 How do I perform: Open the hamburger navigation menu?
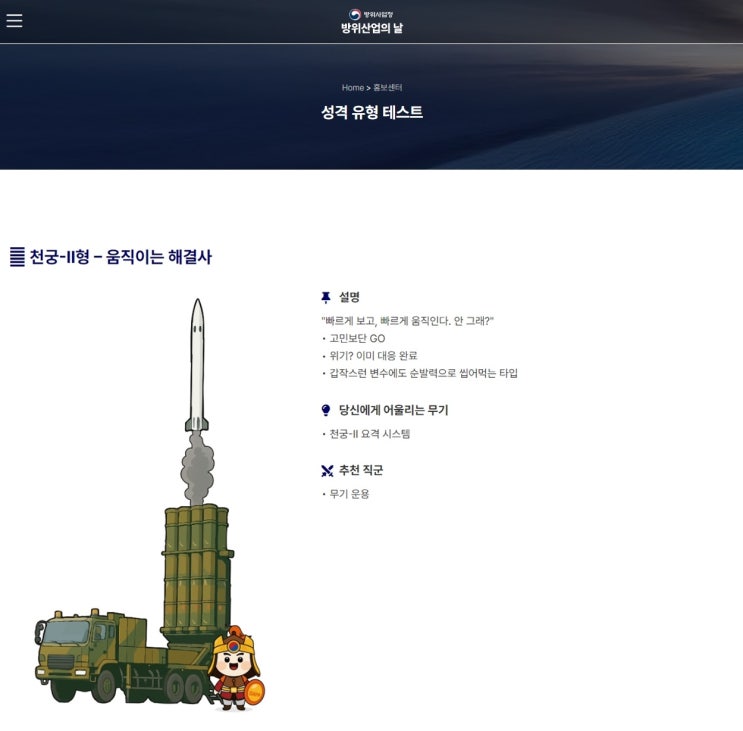(x=14, y=20)
